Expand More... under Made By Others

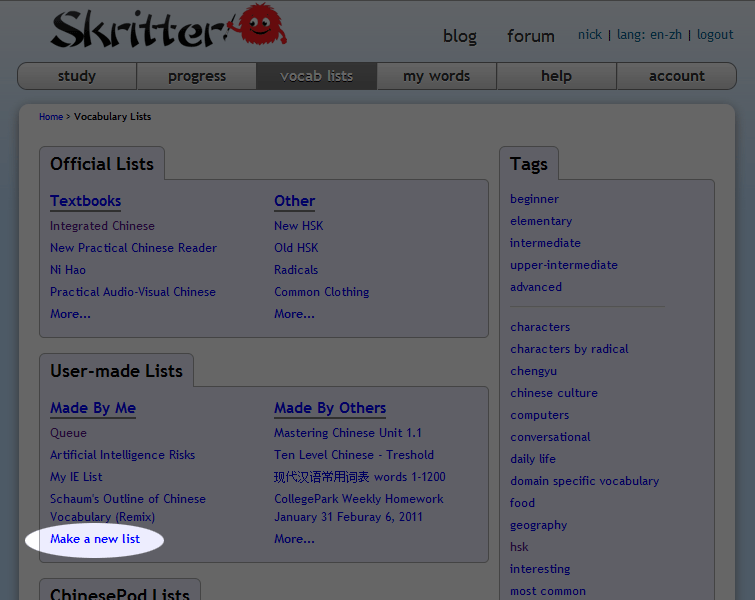pos(294,539)
